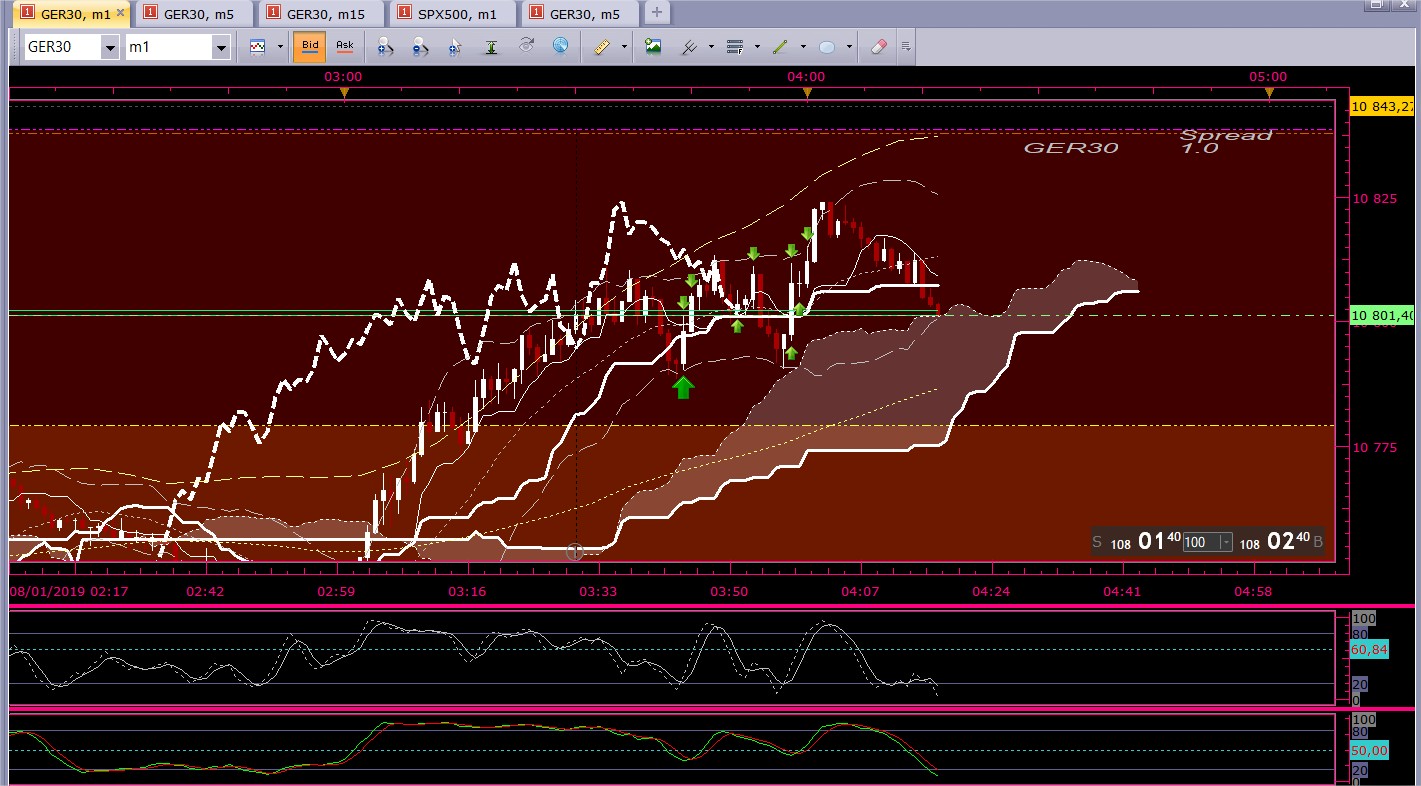This screenshot has height=786, width=1421.
Task: Switch to the SPX500, m1 tab
Action: [x=453, y=14]
